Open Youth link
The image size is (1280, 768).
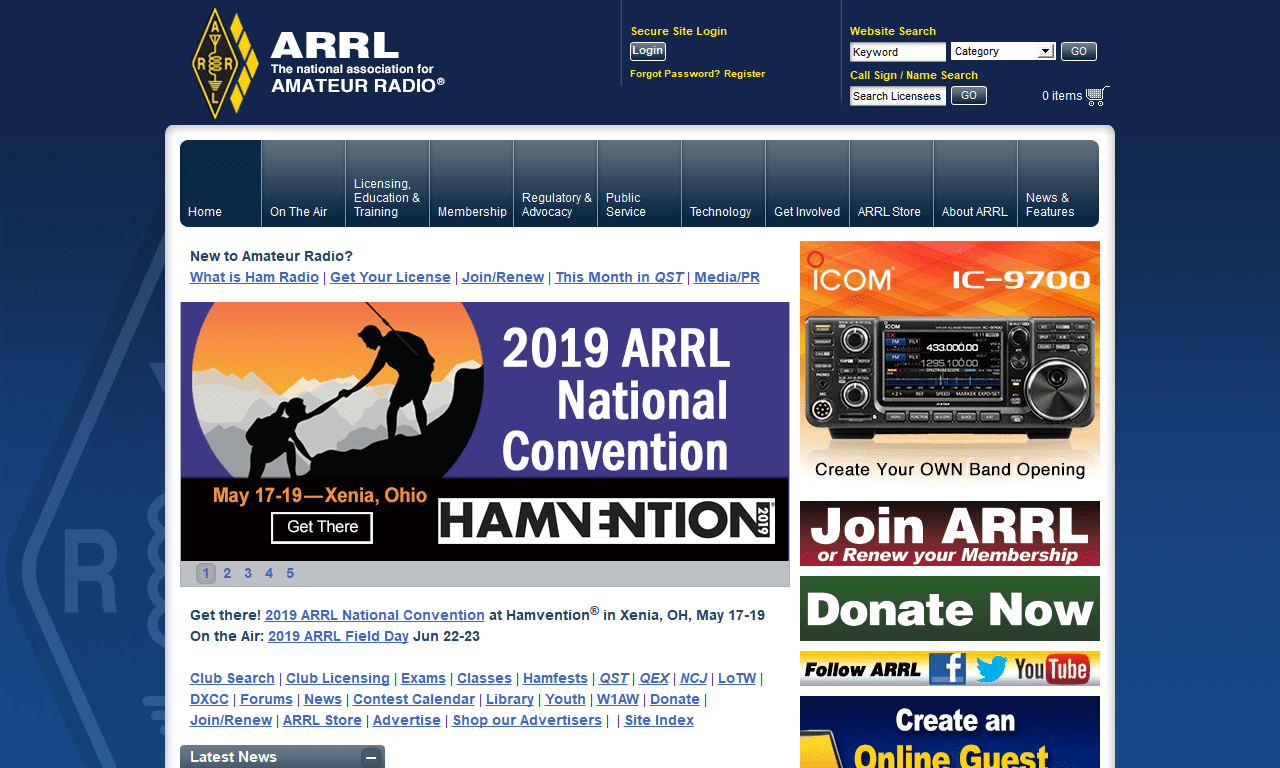(x=565, y=699)
